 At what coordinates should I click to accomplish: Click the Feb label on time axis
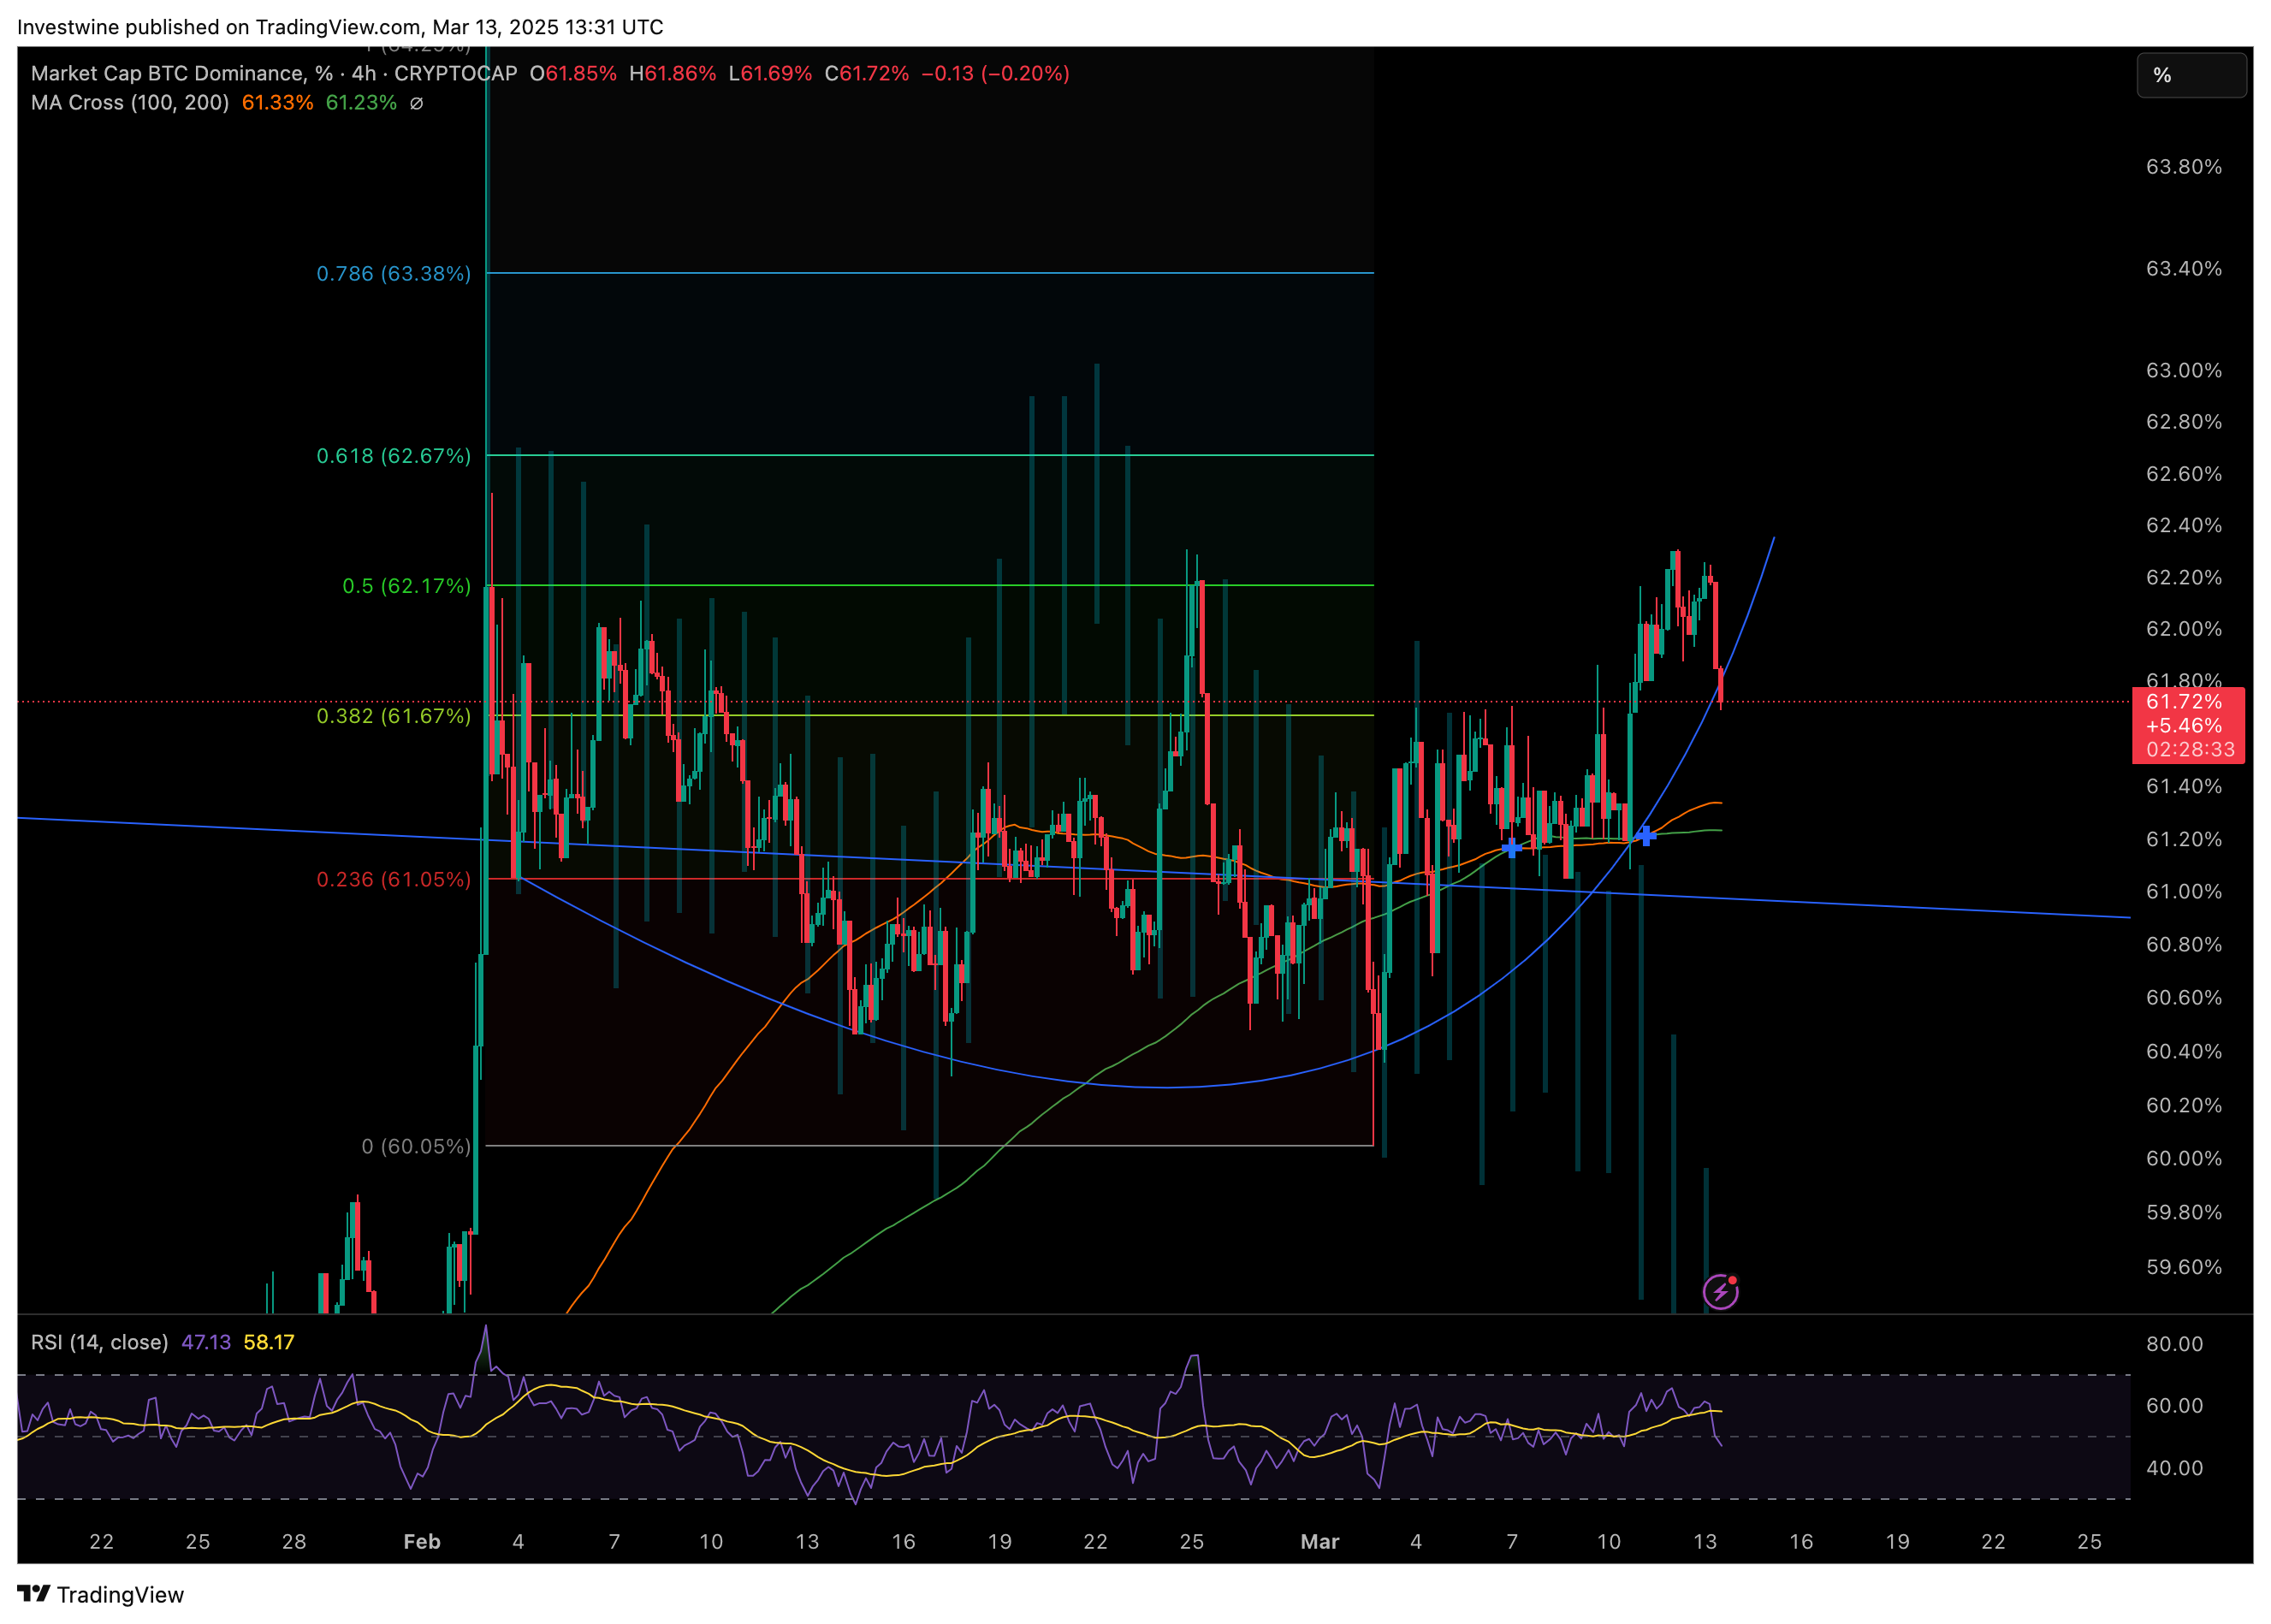pos(421,1541)
